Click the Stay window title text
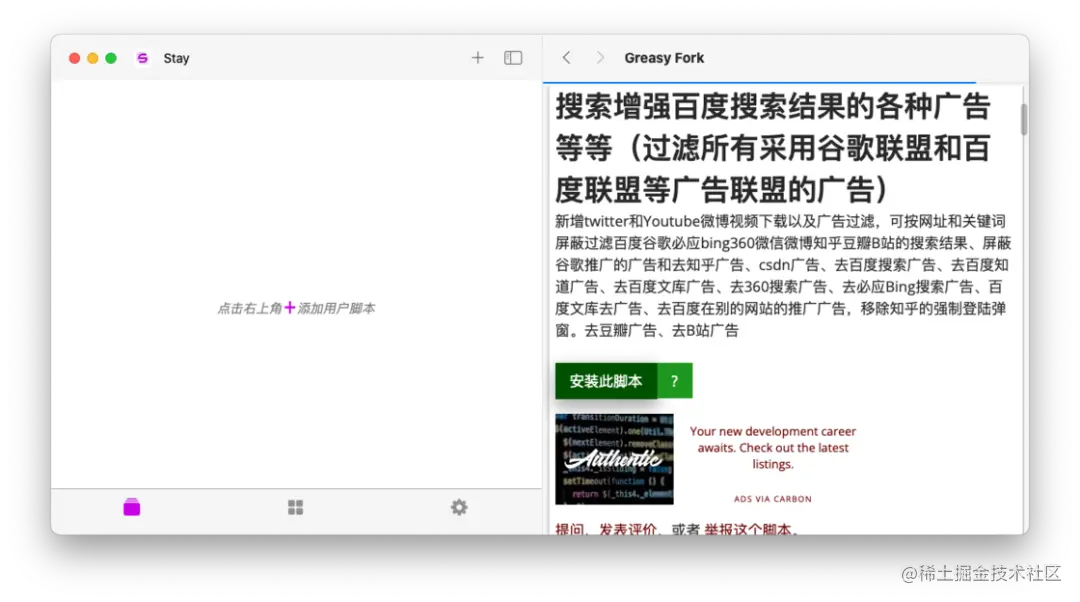 (x=176, y=59)
